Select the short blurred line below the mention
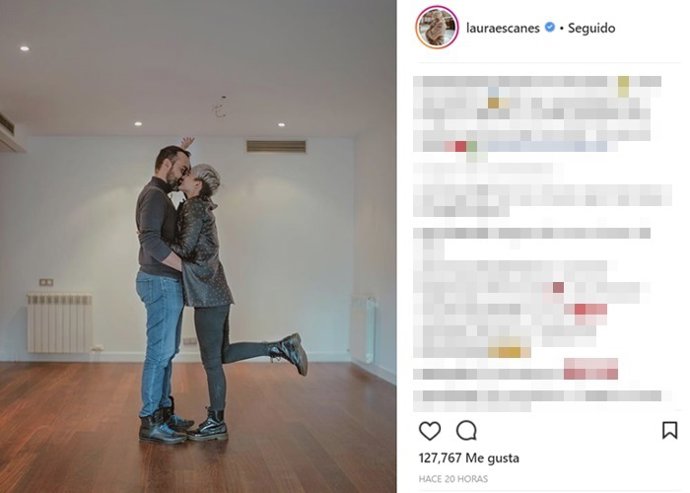 click(x=483, y=169)
